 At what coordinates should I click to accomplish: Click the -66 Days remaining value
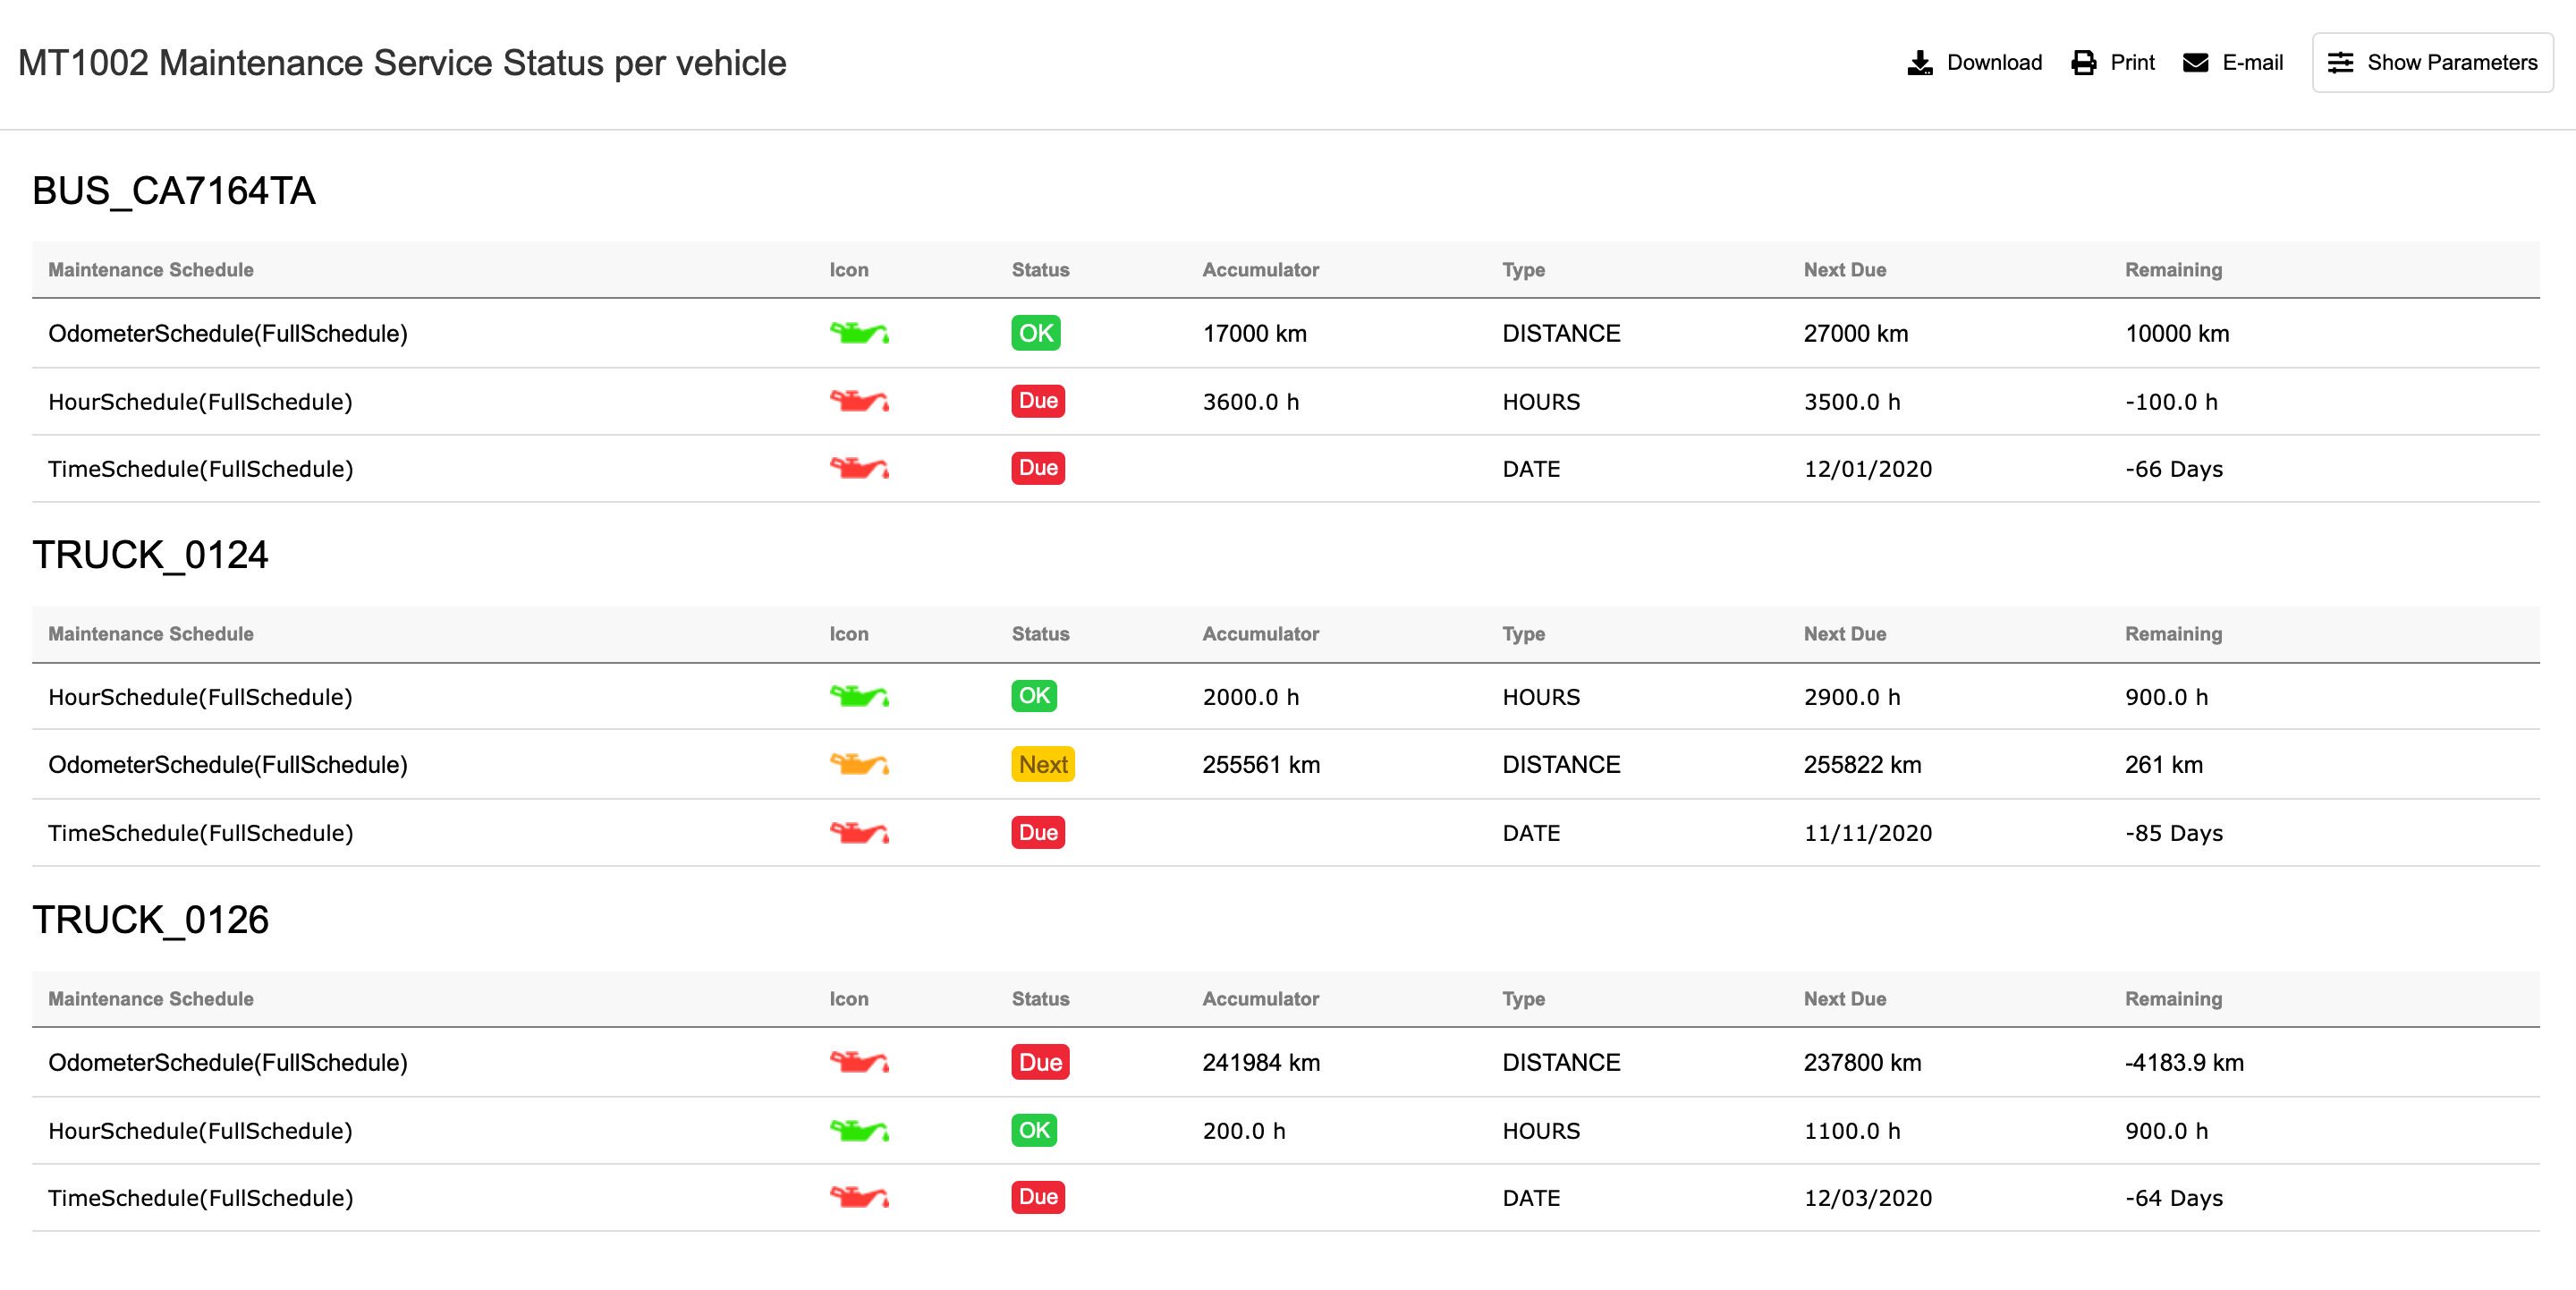pyautogui.click(x=2174, y=468)
